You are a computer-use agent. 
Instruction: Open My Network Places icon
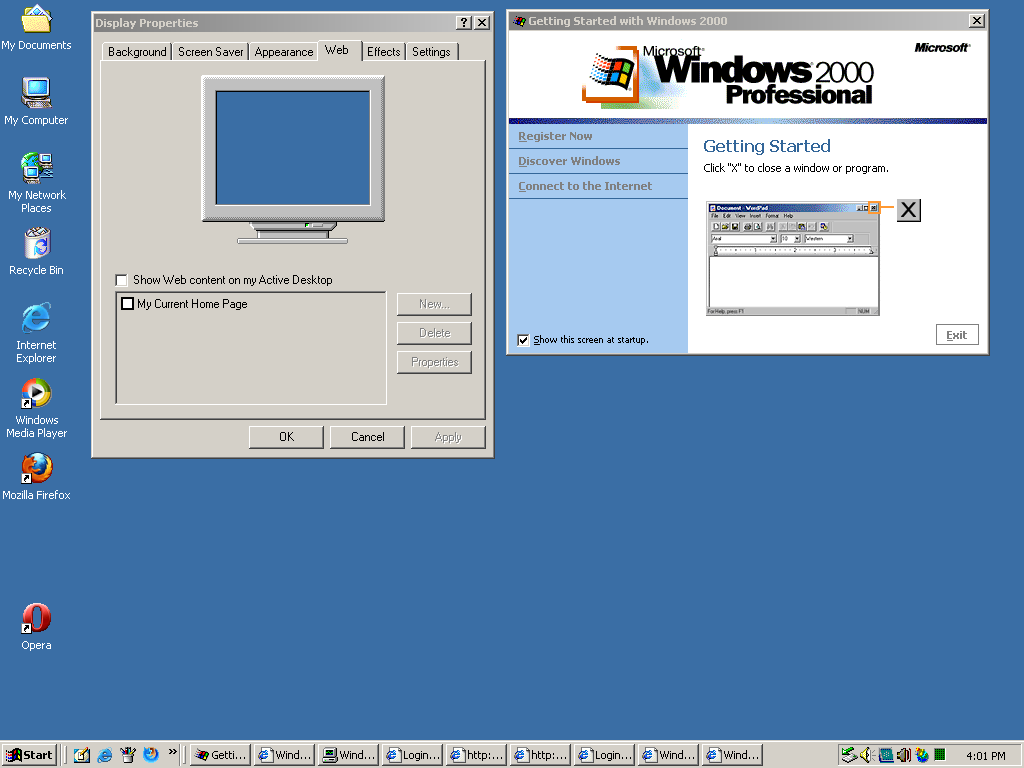pos(36,170)
